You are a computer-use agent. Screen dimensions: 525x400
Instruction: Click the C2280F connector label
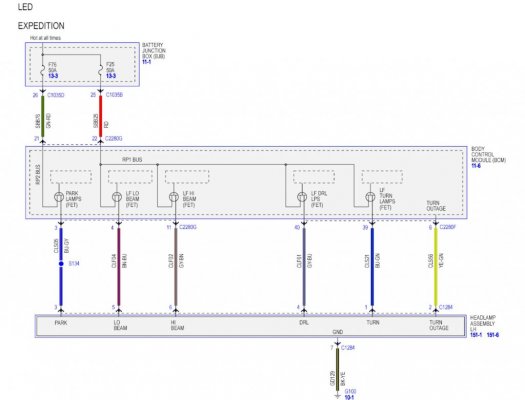pos(448,227)
